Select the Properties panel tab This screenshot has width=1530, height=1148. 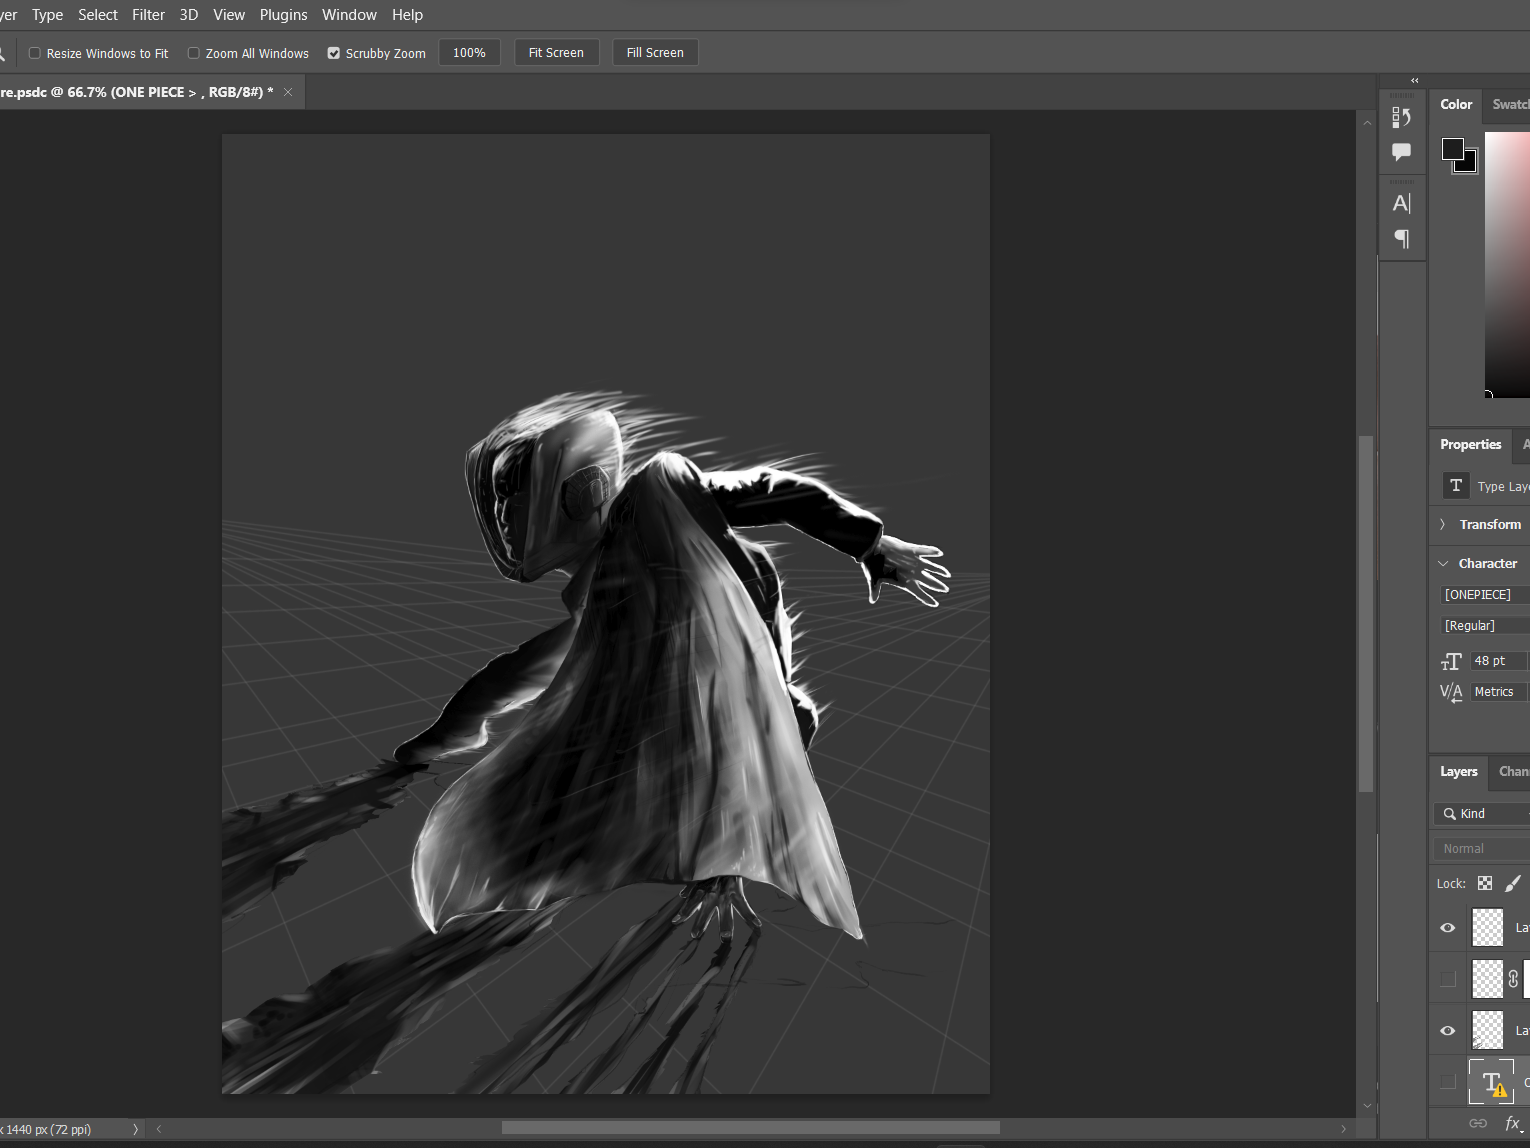pyautogui.click(x=1470, y=444)
